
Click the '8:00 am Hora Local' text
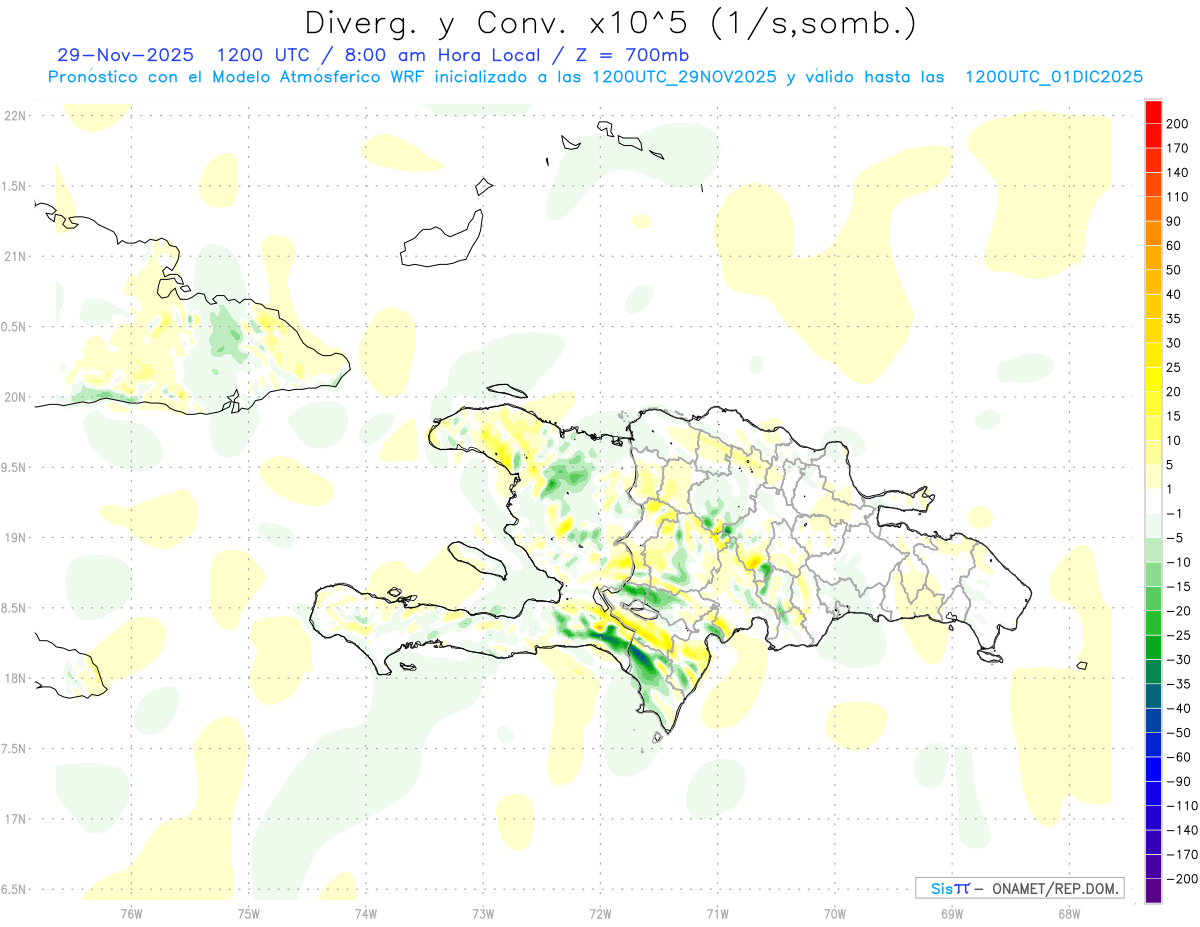[443, 55]
